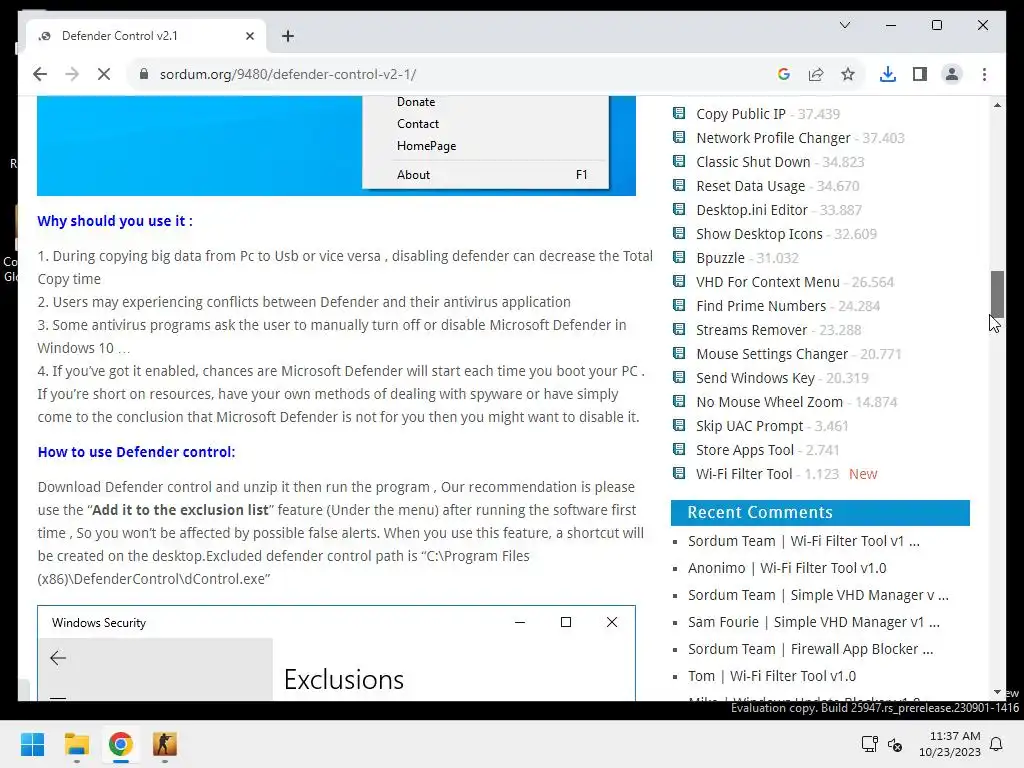This screenshot has width=1024, height=768.
Task: Click icon beside Copy Public IP
Action: click(x=679, y=113)
